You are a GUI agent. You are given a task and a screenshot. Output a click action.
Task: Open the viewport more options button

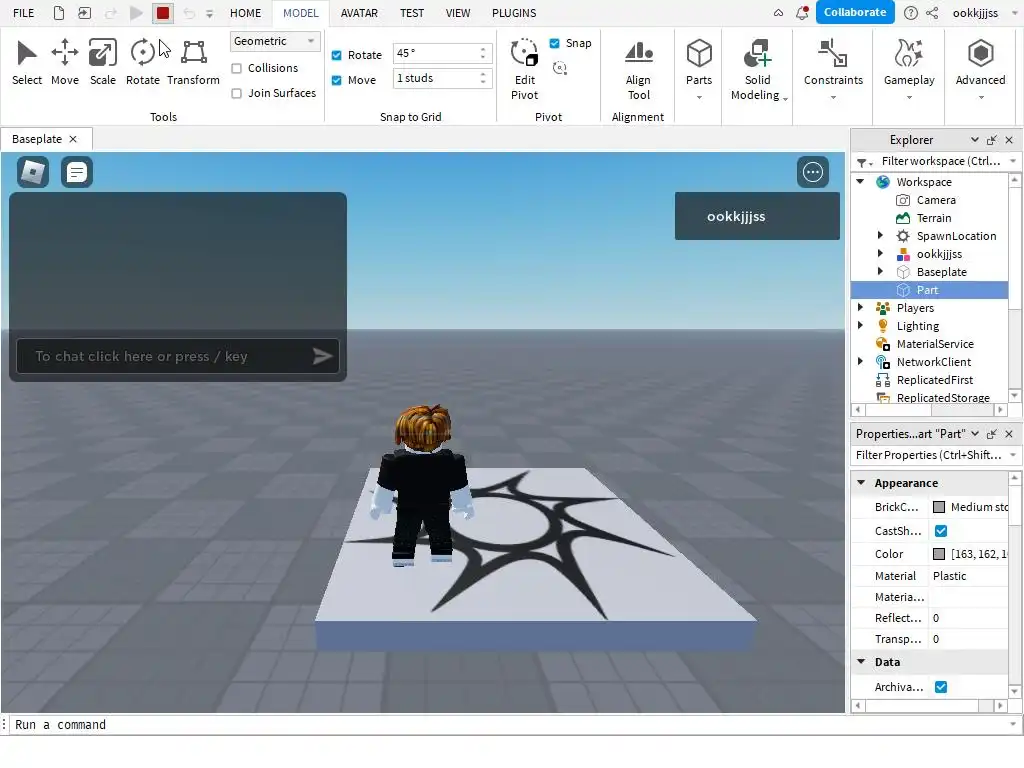(812, 172)
